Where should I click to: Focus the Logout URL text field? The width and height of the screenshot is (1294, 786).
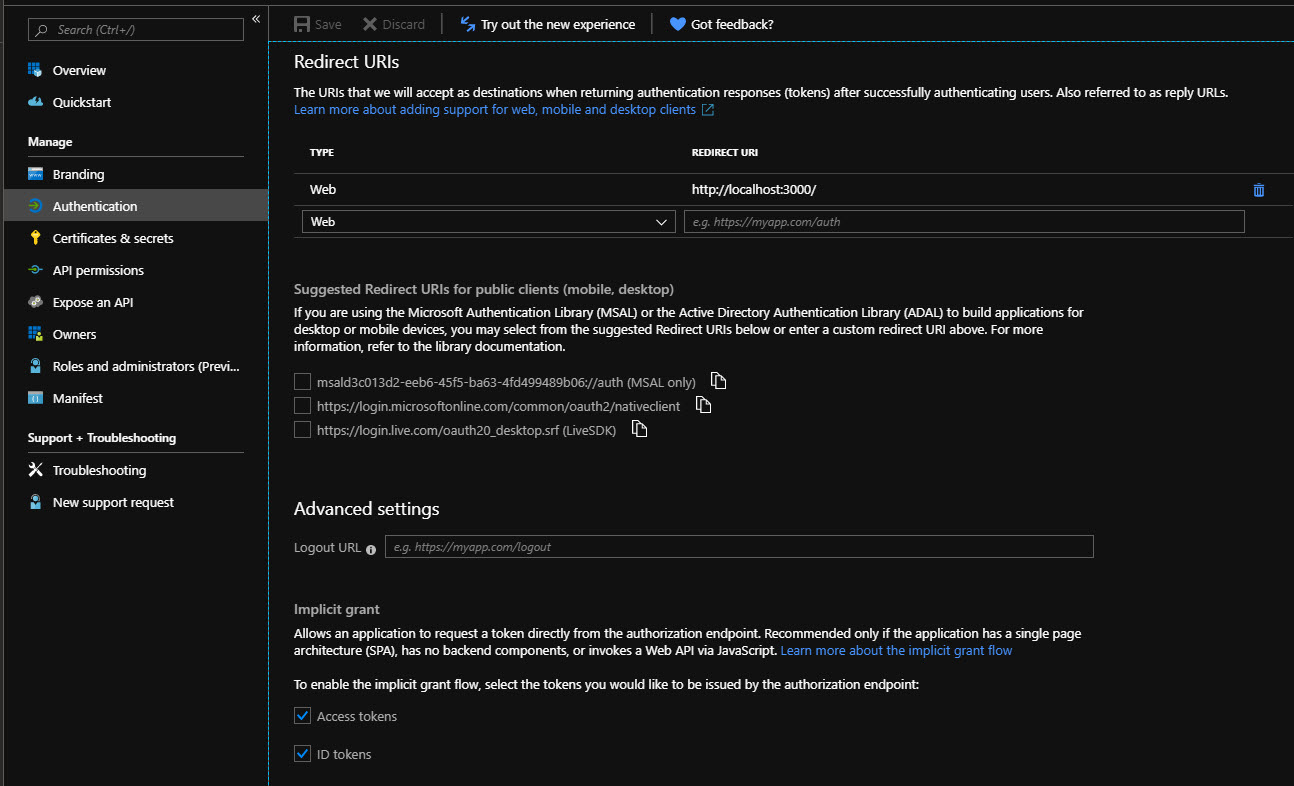point(738,547)
